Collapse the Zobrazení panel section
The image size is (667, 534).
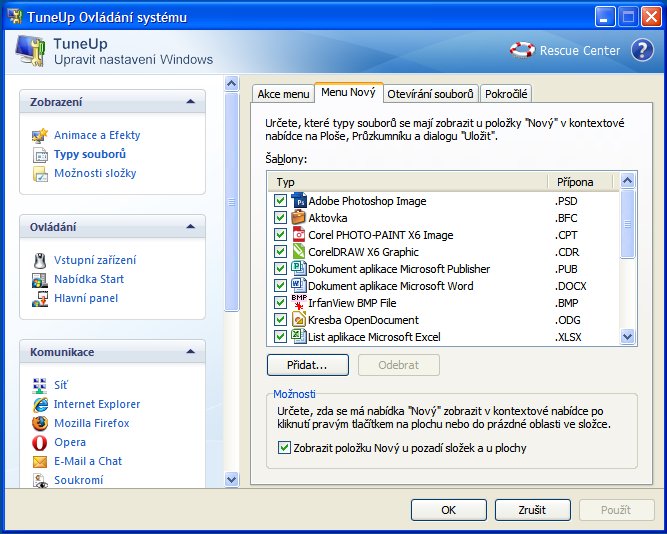pos(191,102)
